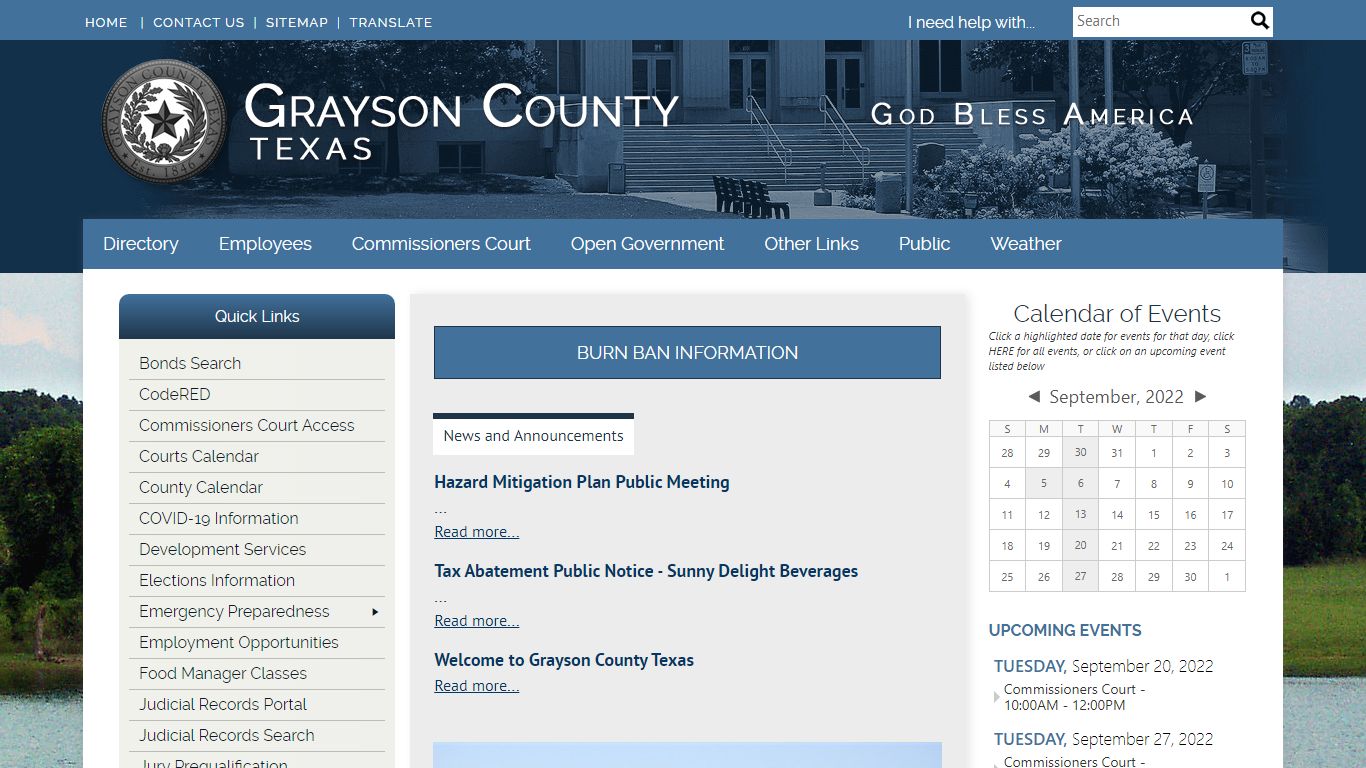Click the search magnifier icon
This screenshot has height=768, width=1366.
[x=1260, y=21]
